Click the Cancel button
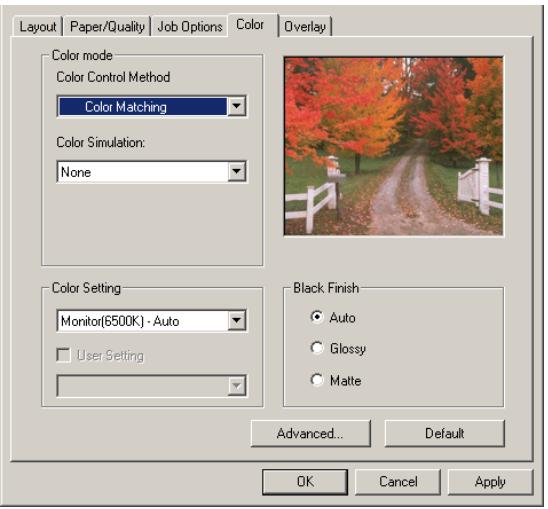Screen dimensions: 548x509 [398, 482]
